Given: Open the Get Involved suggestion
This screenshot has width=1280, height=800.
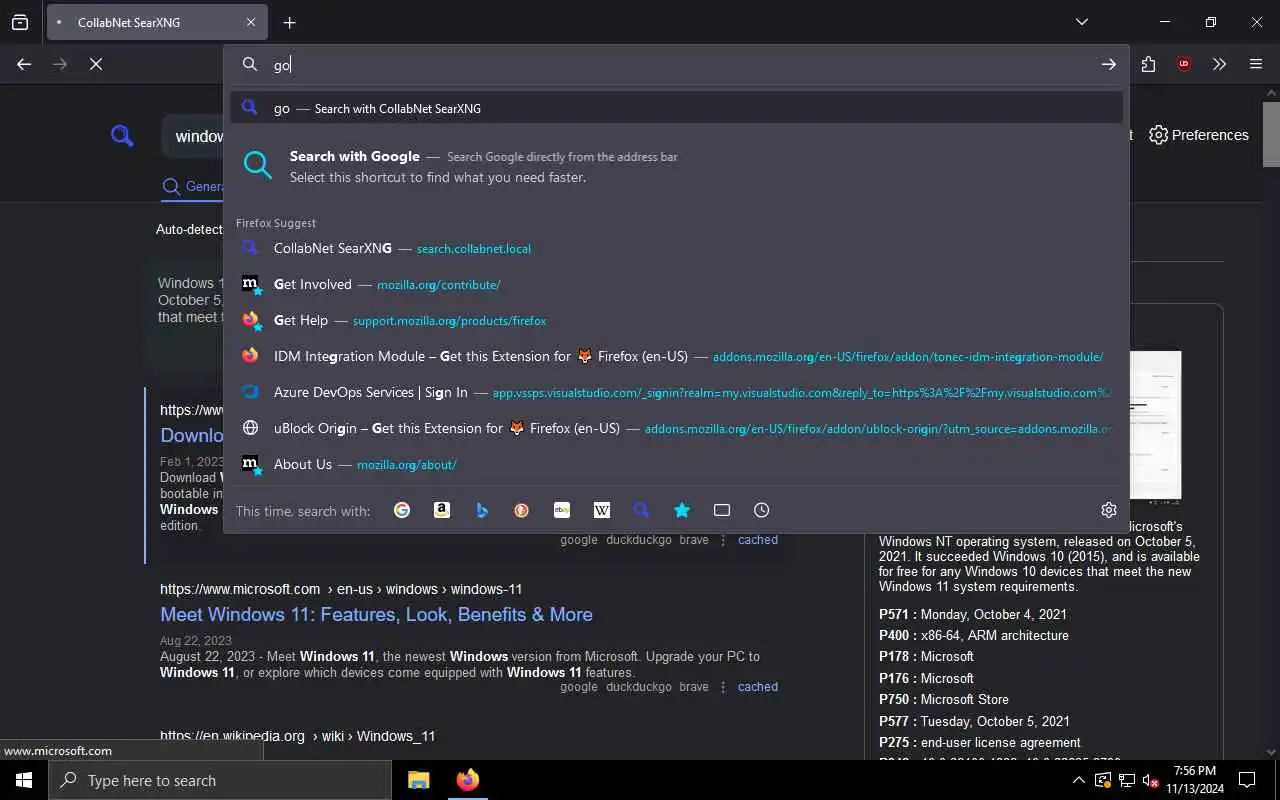Looking at the screenshot, I should coord(677,284).
